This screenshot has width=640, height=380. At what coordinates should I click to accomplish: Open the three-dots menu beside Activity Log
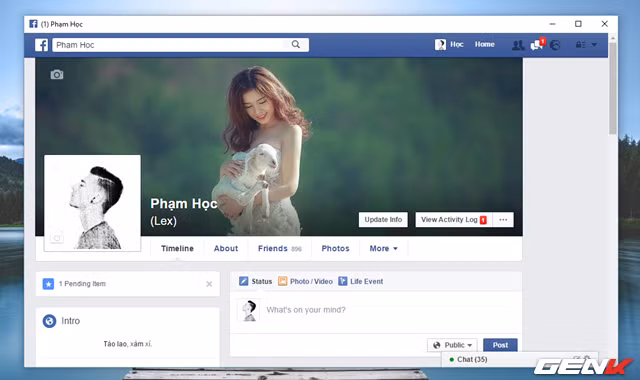click(x=503, y=220)
